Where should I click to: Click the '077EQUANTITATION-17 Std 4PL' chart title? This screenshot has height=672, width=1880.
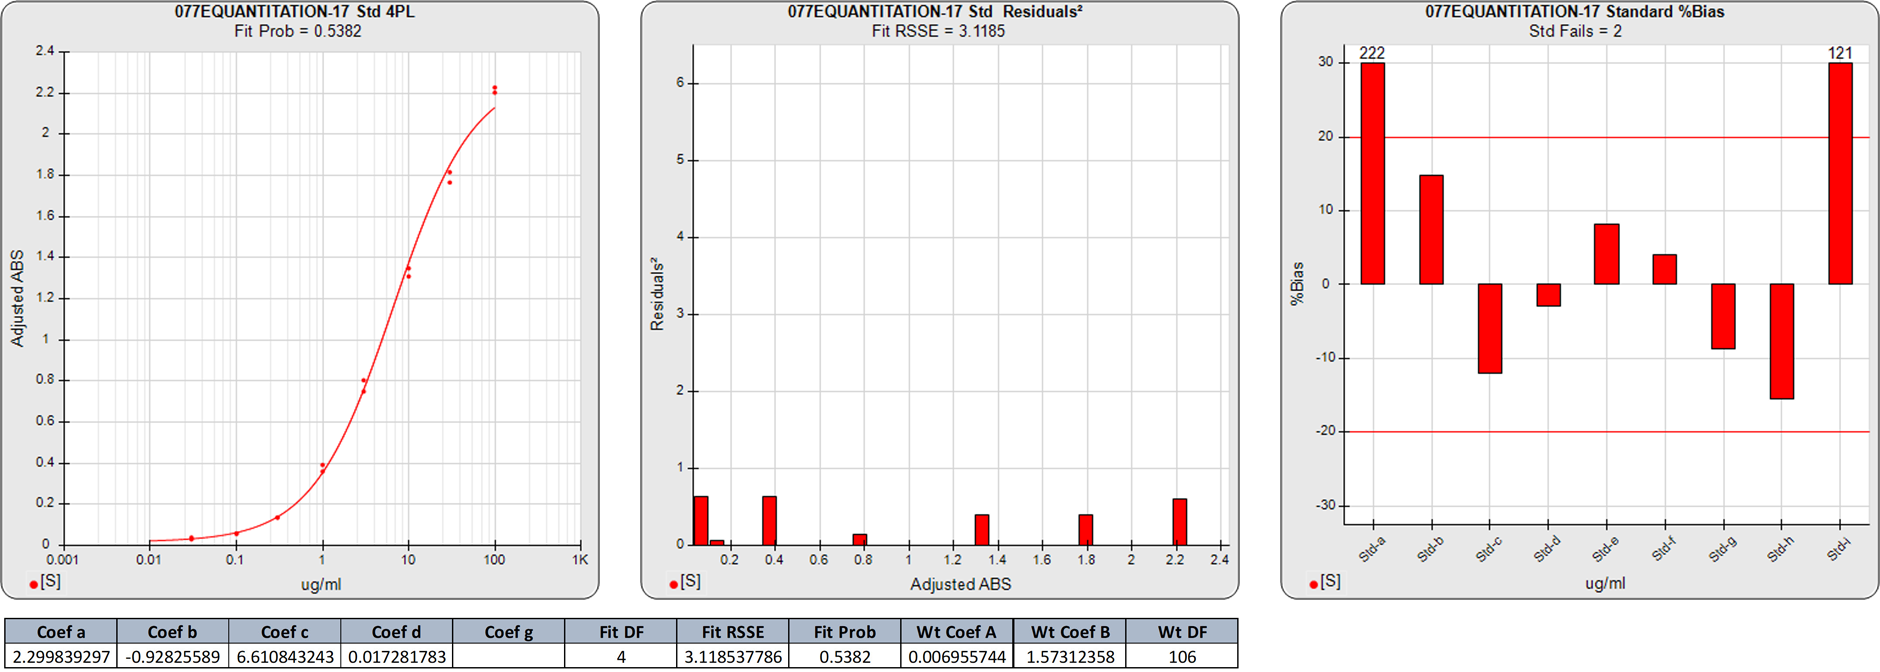(294, 12)
